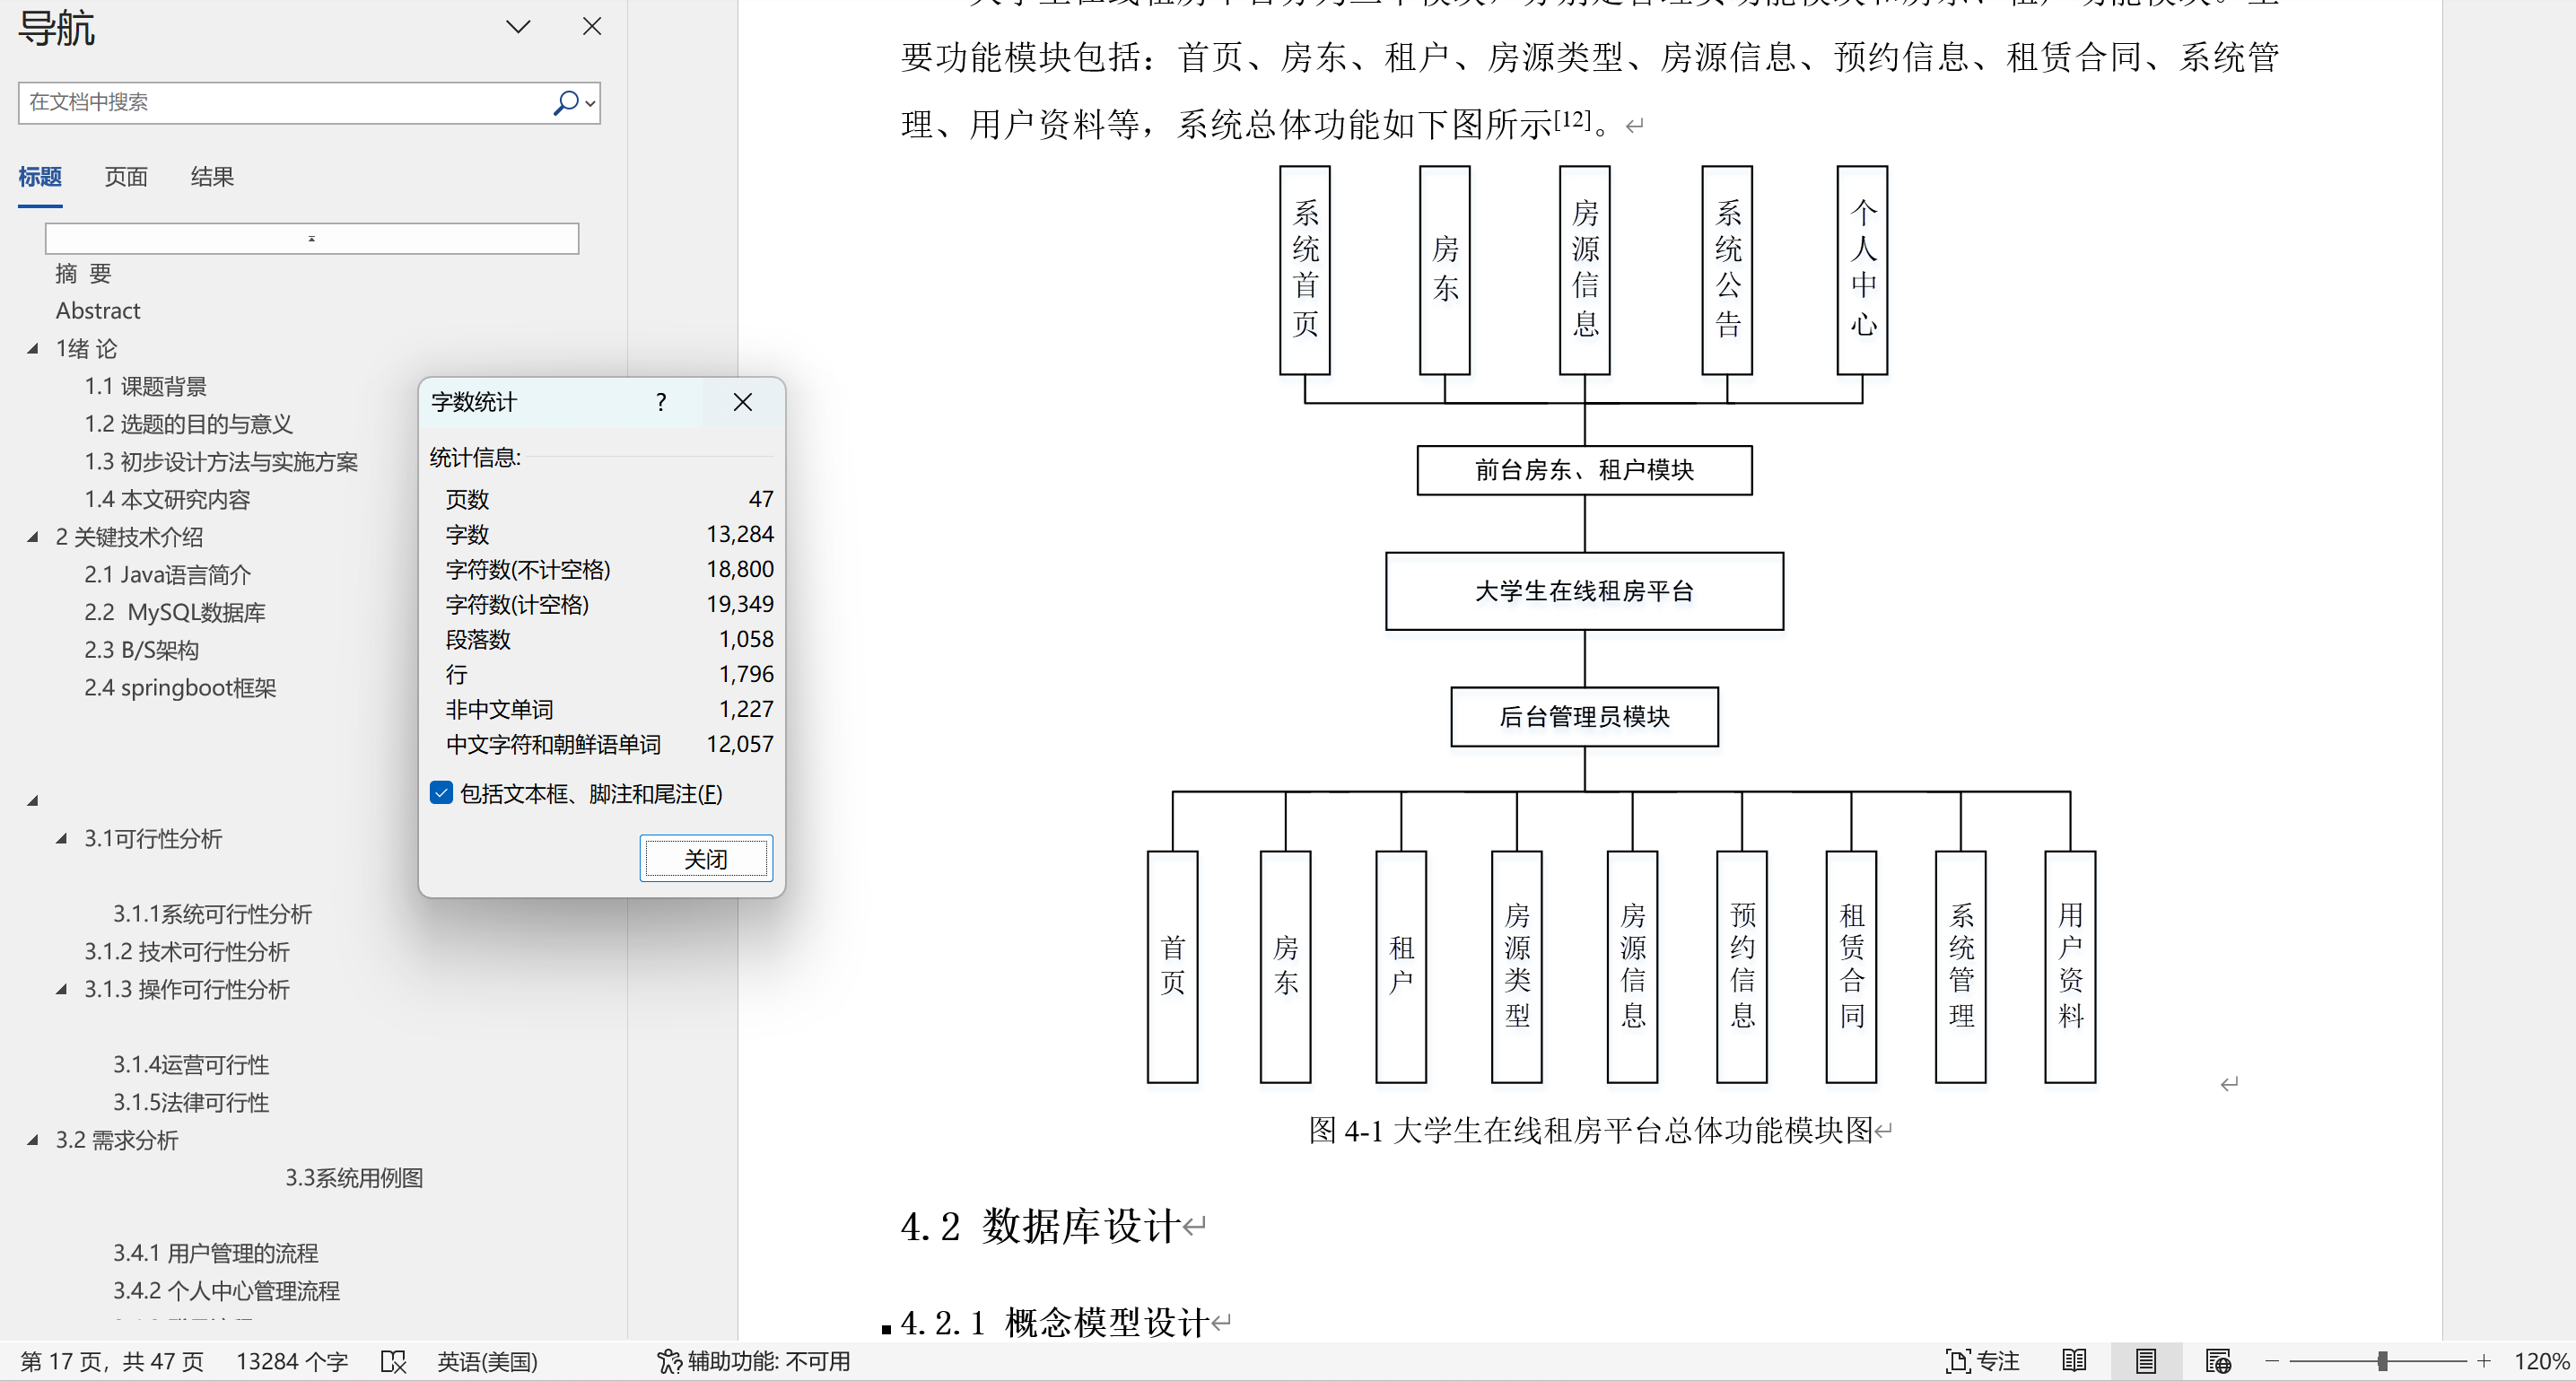The height and width of the screenshot is (1381, 2576).
Task: Go to heading 3.4.2 个人中心管理流程
Action: tap(226, 1291)
